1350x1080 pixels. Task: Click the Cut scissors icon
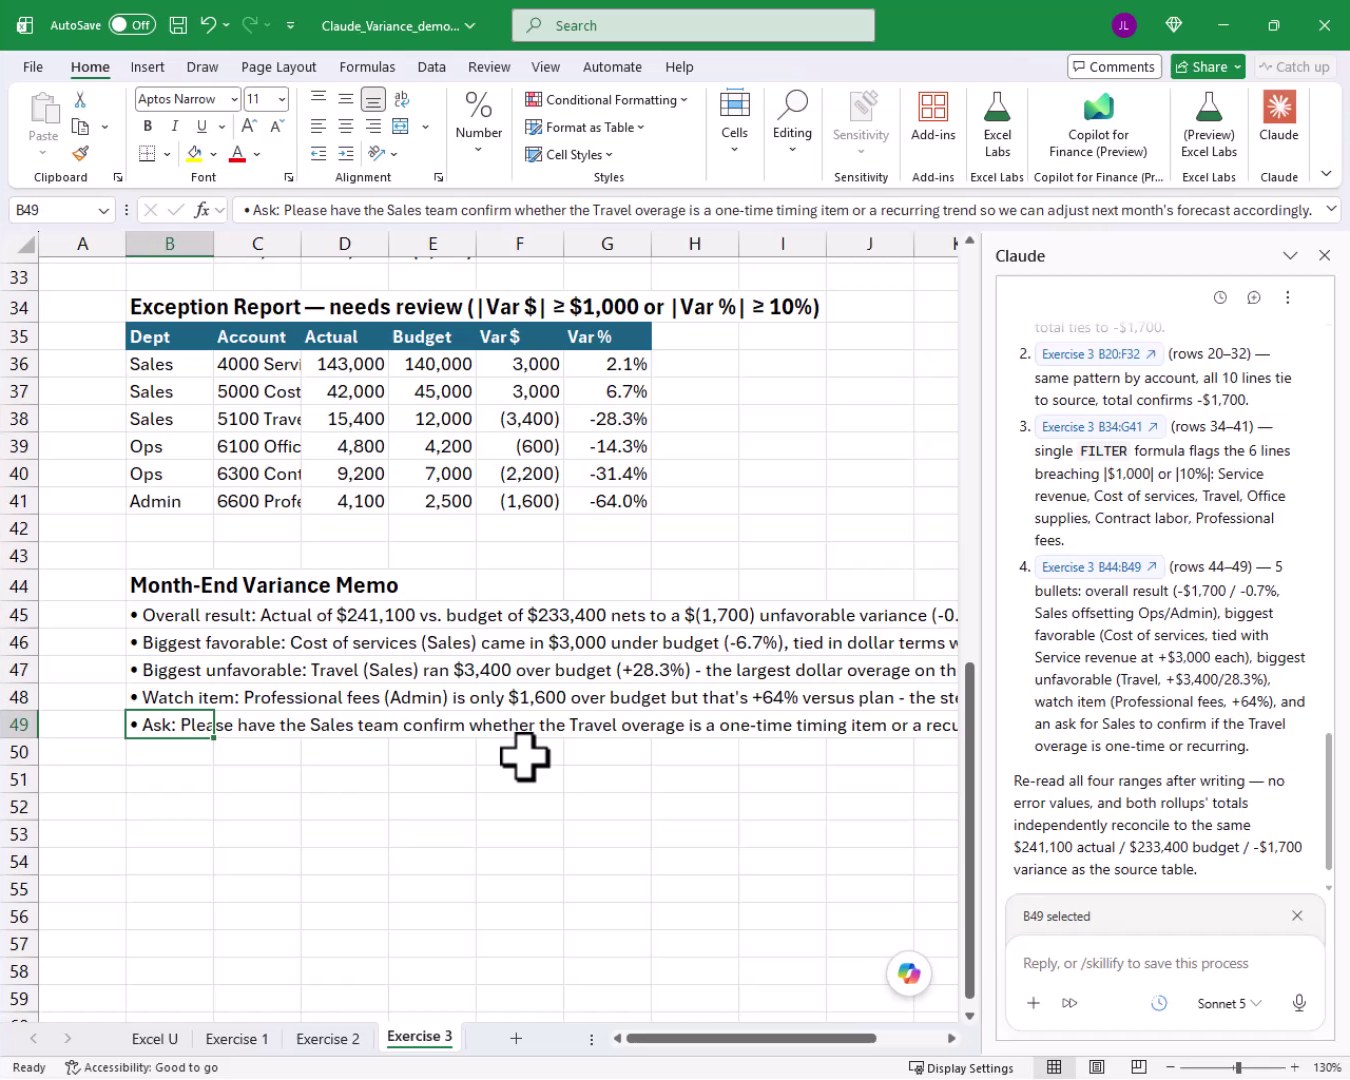pyautogui.click(x=80, y=100)
